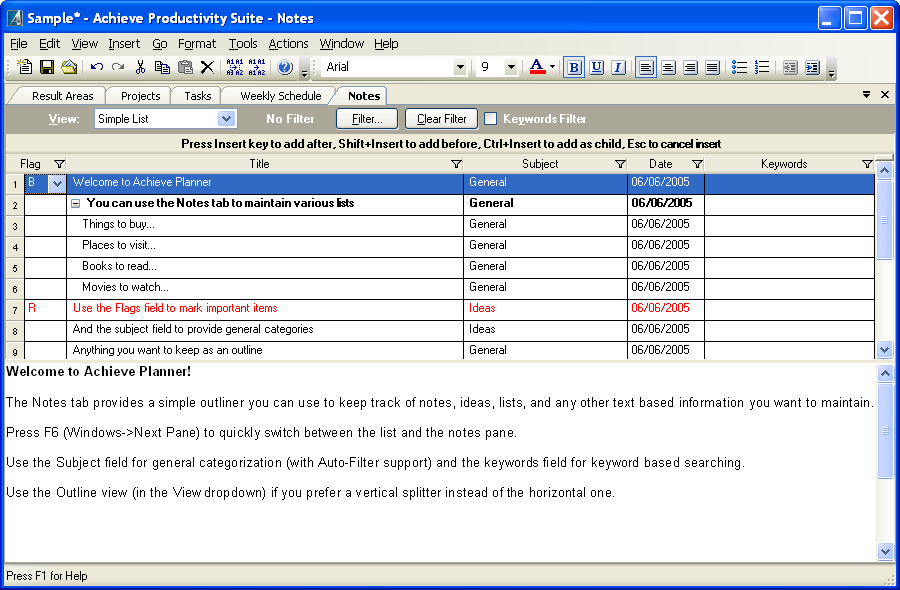The image size is (900, 590).
Task: Justify the text
Action: 712,67
